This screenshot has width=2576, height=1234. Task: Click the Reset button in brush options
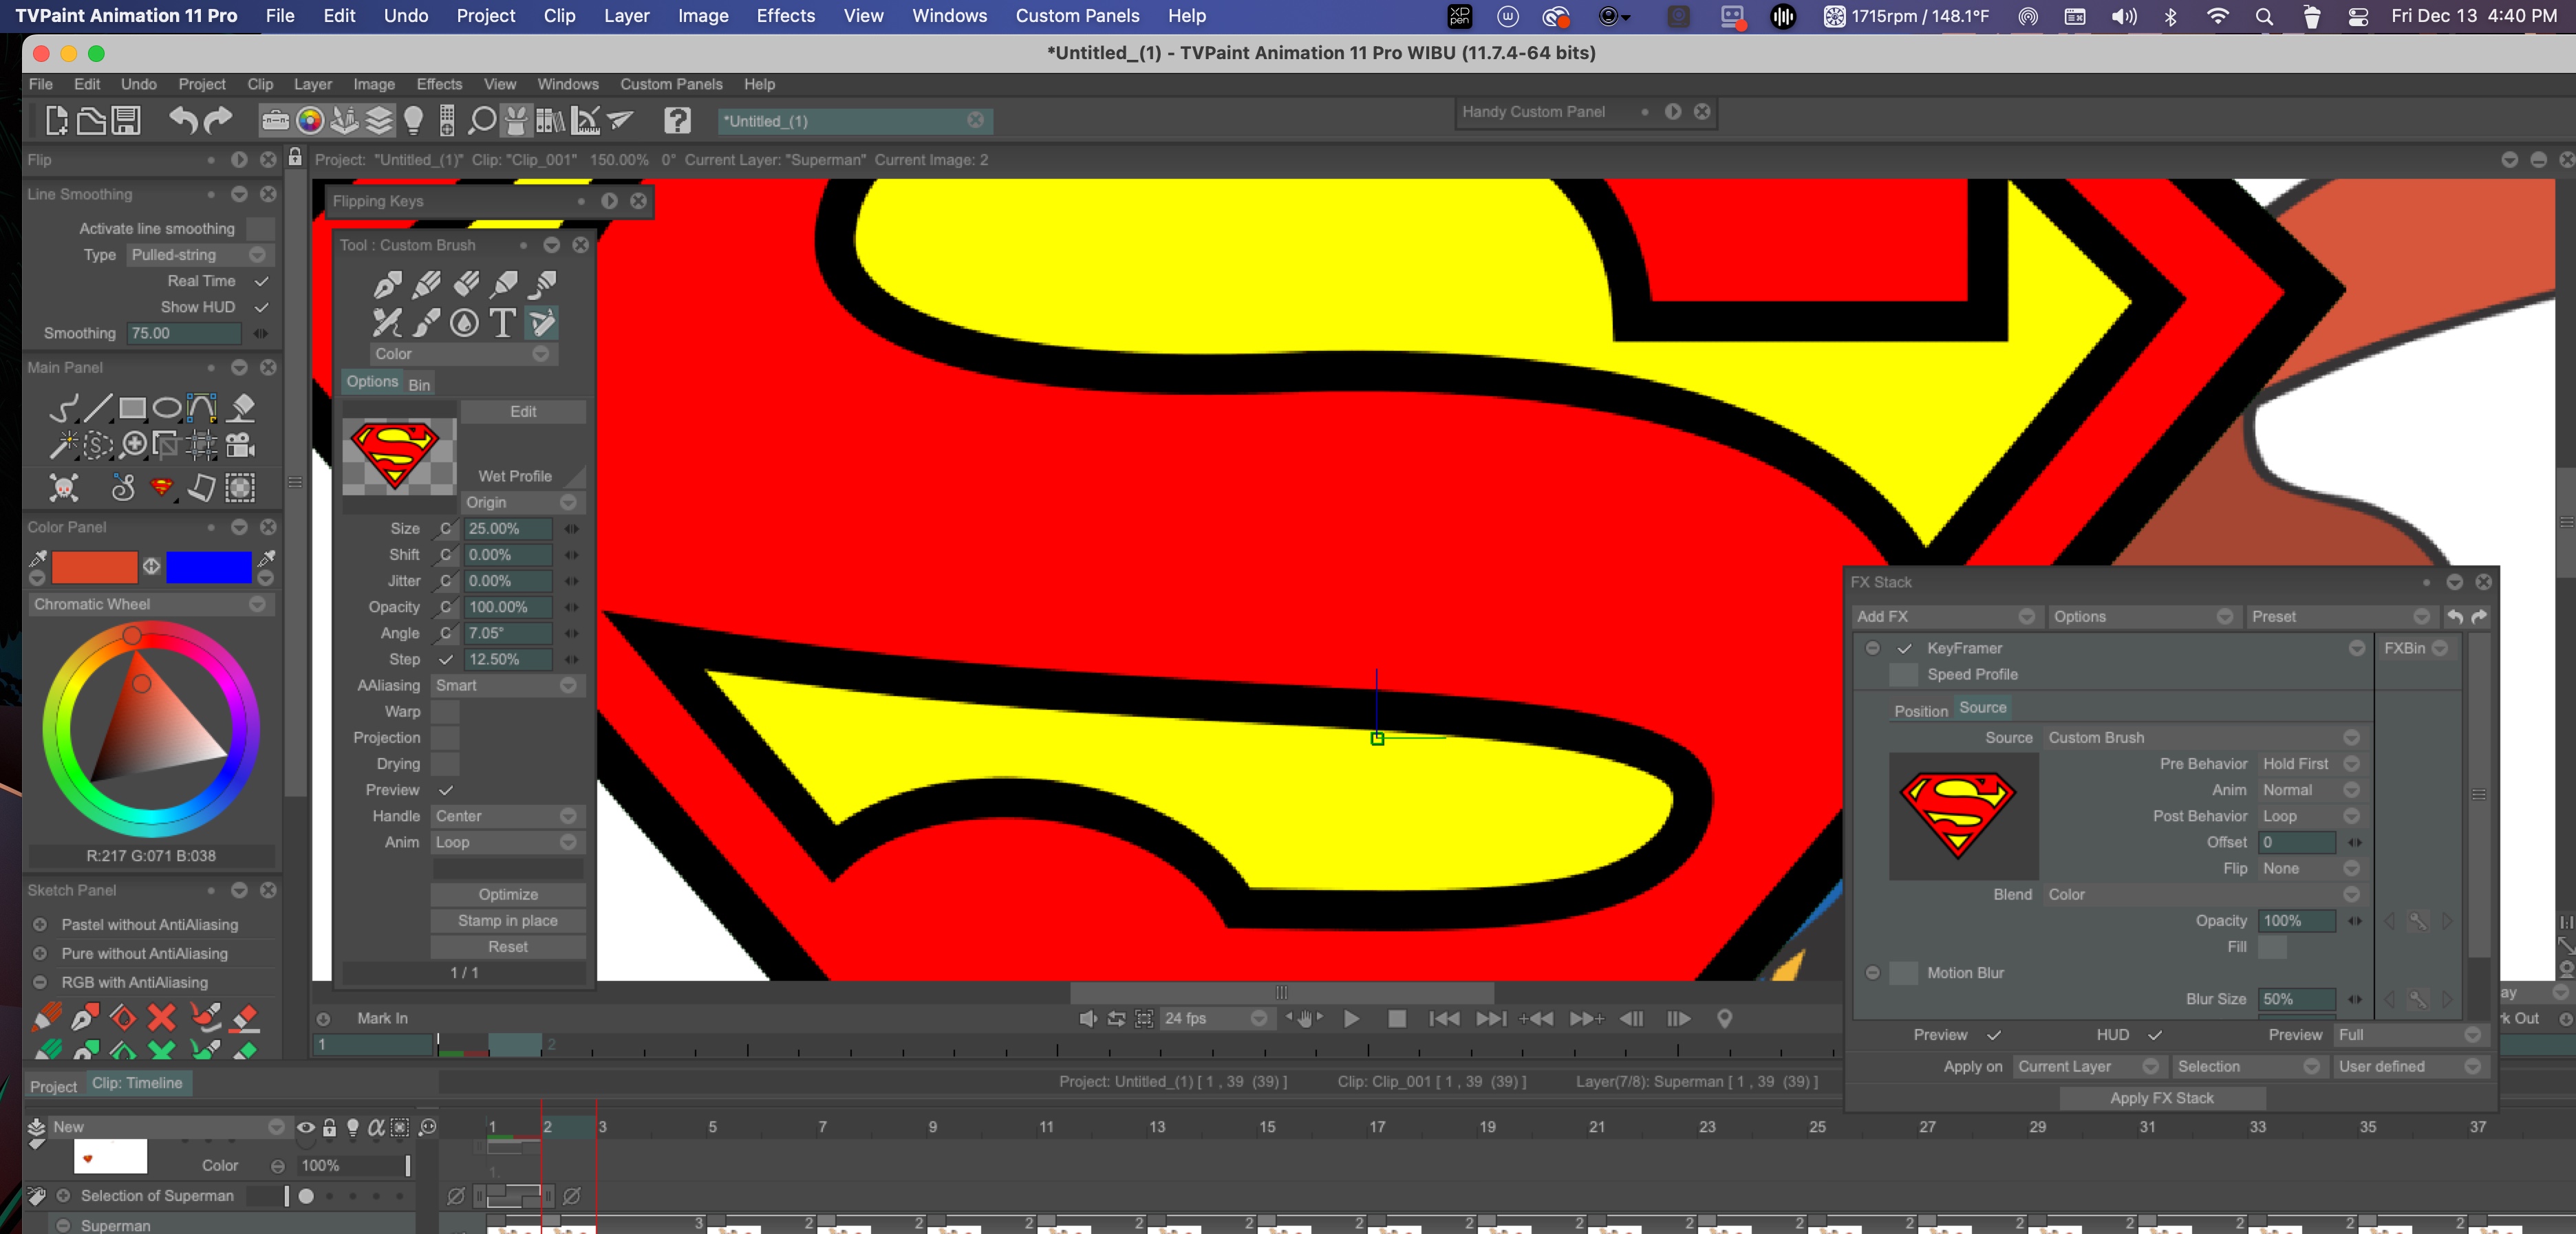508,946
